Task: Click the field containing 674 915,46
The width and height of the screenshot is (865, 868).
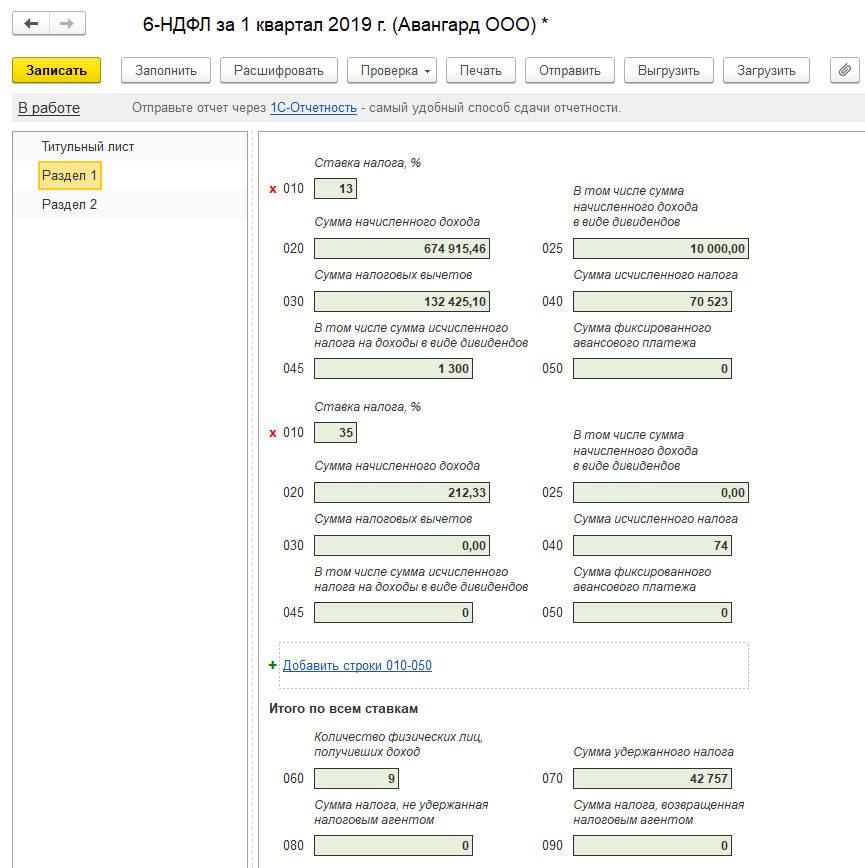Action: click(x=402, y=249)
